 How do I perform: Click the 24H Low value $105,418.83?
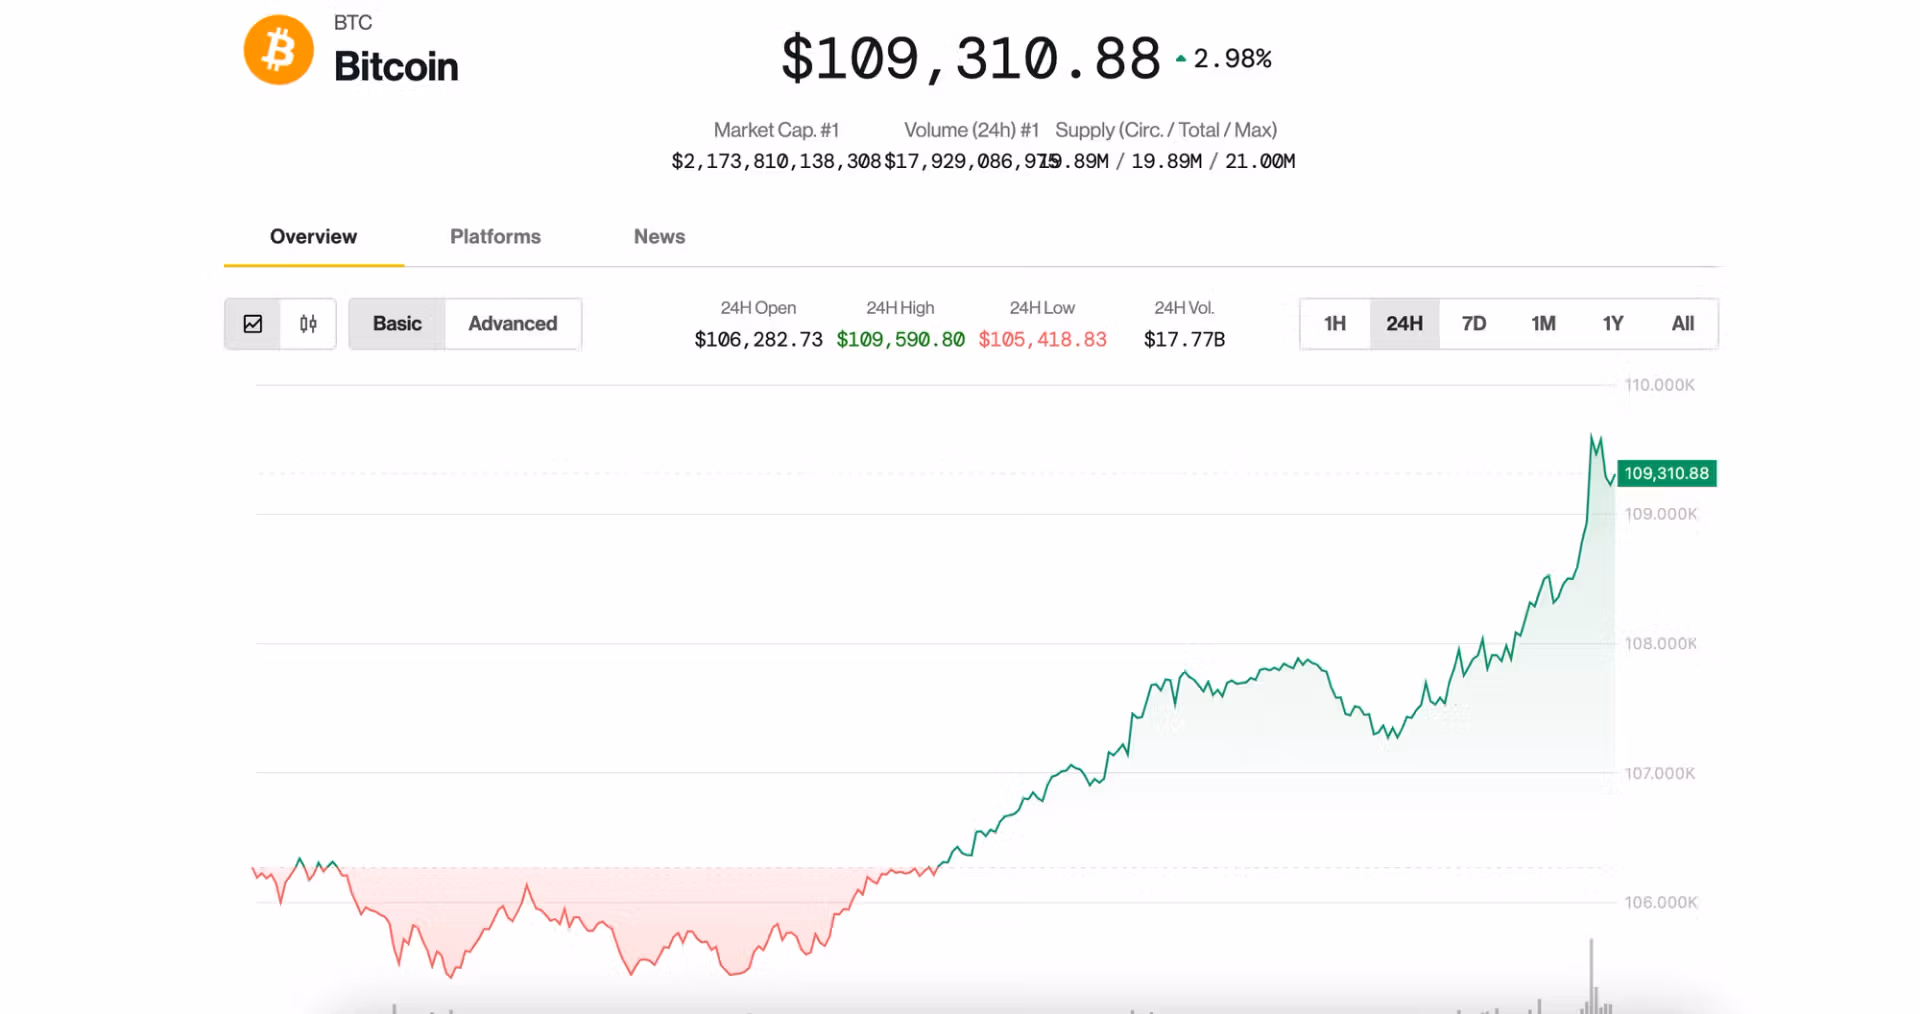pyautogui.click(x=1042, y=340)
